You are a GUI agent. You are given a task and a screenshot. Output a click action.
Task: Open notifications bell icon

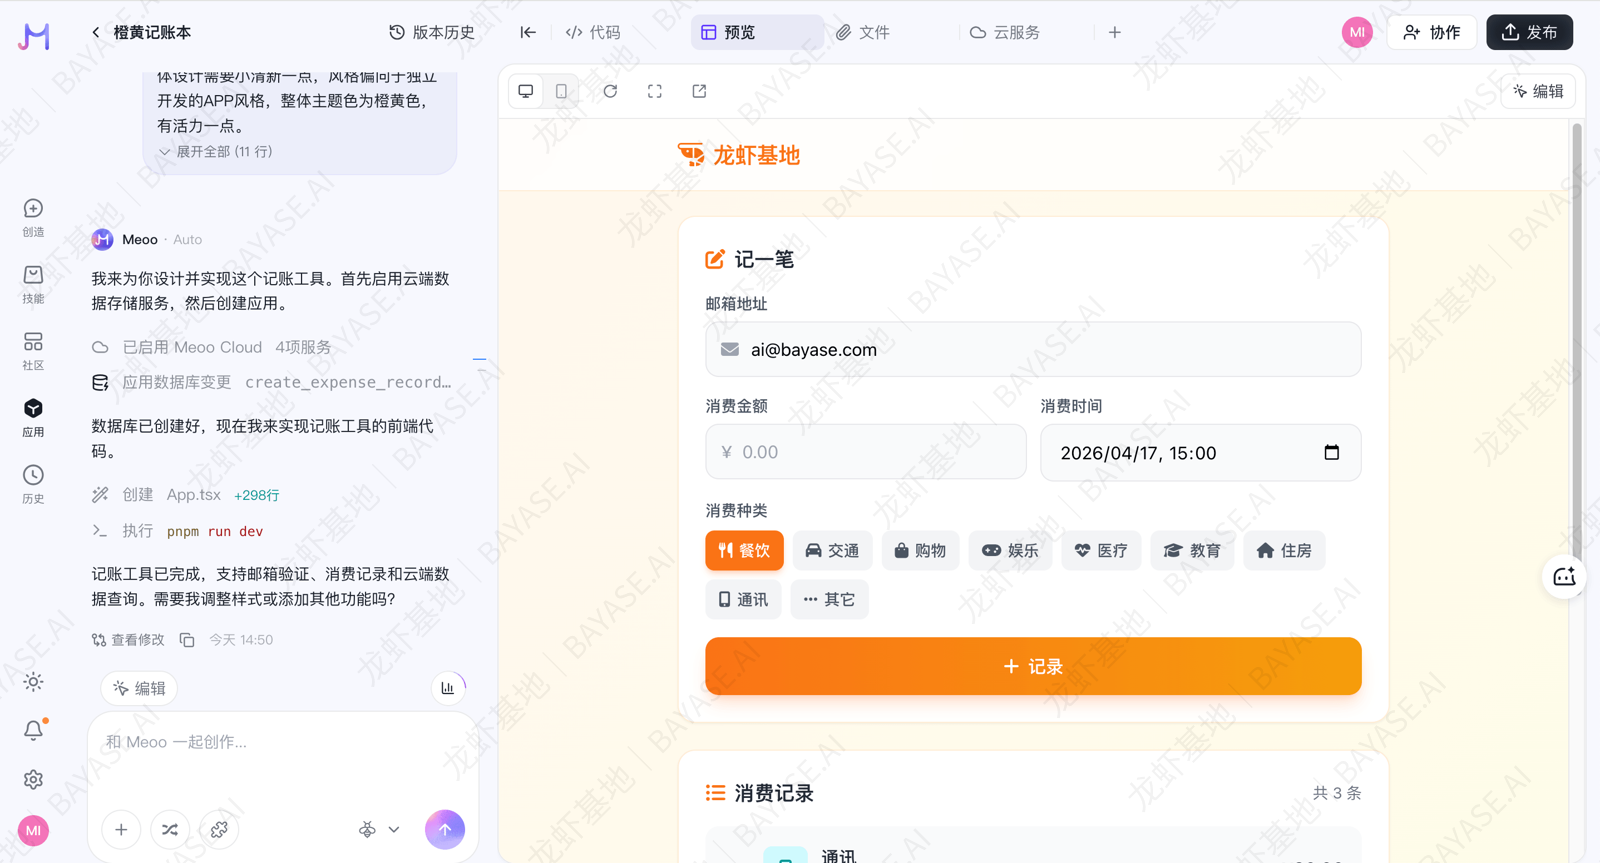tap(33, 730)
